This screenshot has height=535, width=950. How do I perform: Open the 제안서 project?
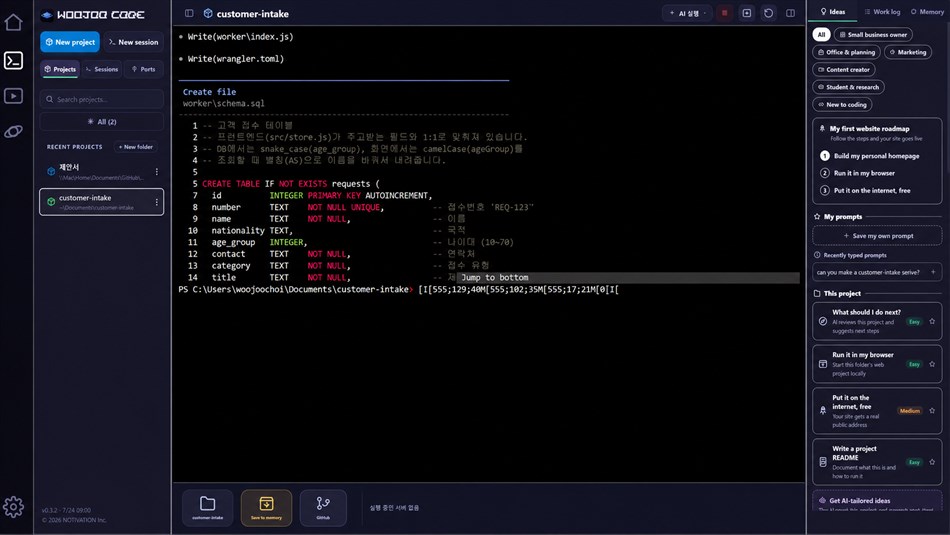tap(101, 171)
